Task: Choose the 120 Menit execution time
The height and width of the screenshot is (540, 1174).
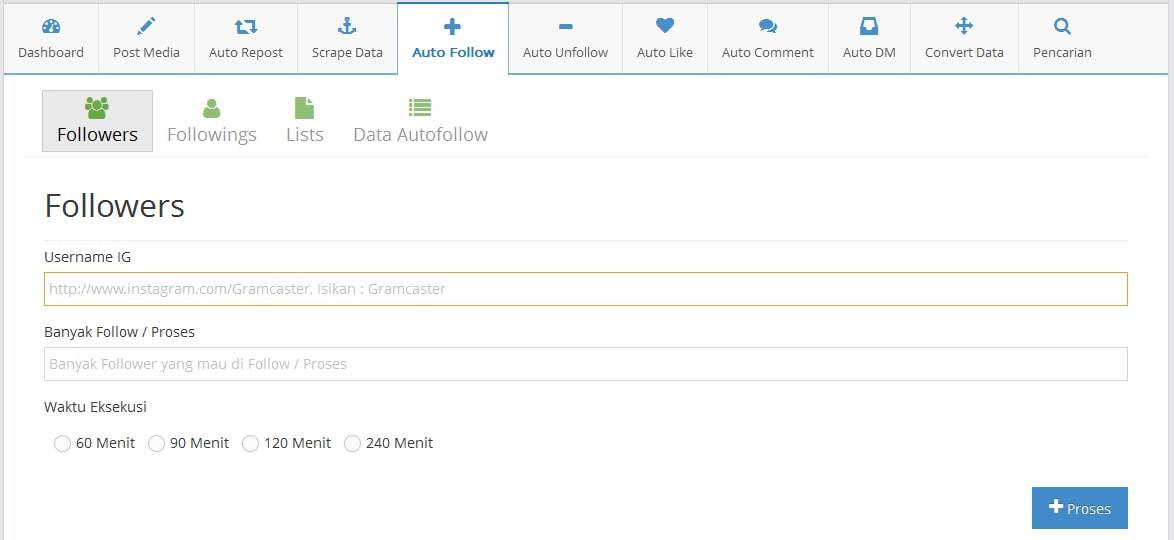Action: (x=250, y=443)
